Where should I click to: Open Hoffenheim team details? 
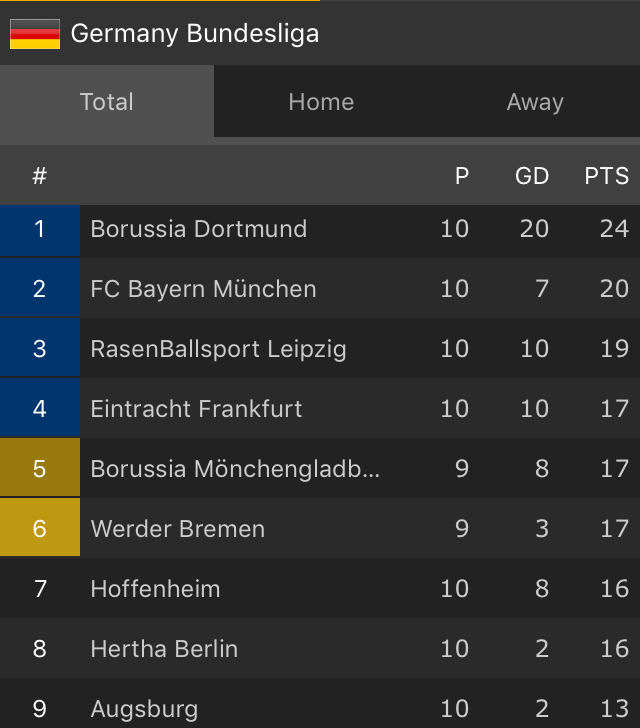(155, 589)
